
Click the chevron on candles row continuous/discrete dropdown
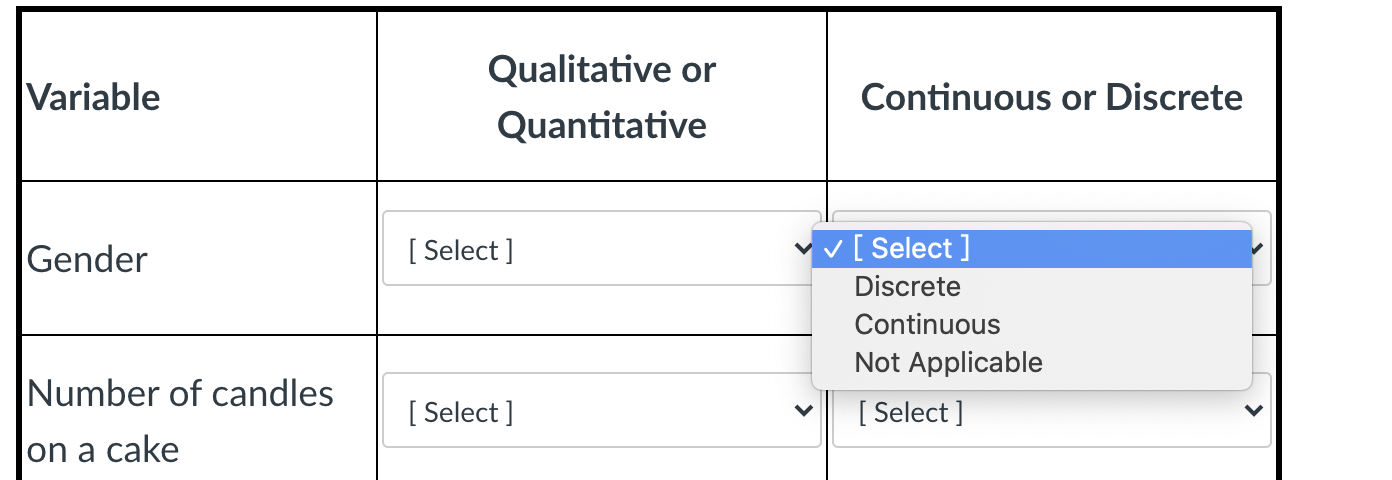(x=1254, y=411)
